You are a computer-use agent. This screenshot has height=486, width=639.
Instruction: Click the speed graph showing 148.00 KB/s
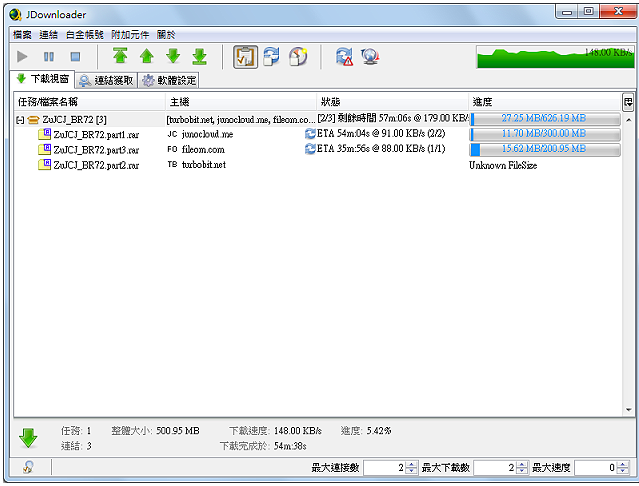(x=555, y=57)
